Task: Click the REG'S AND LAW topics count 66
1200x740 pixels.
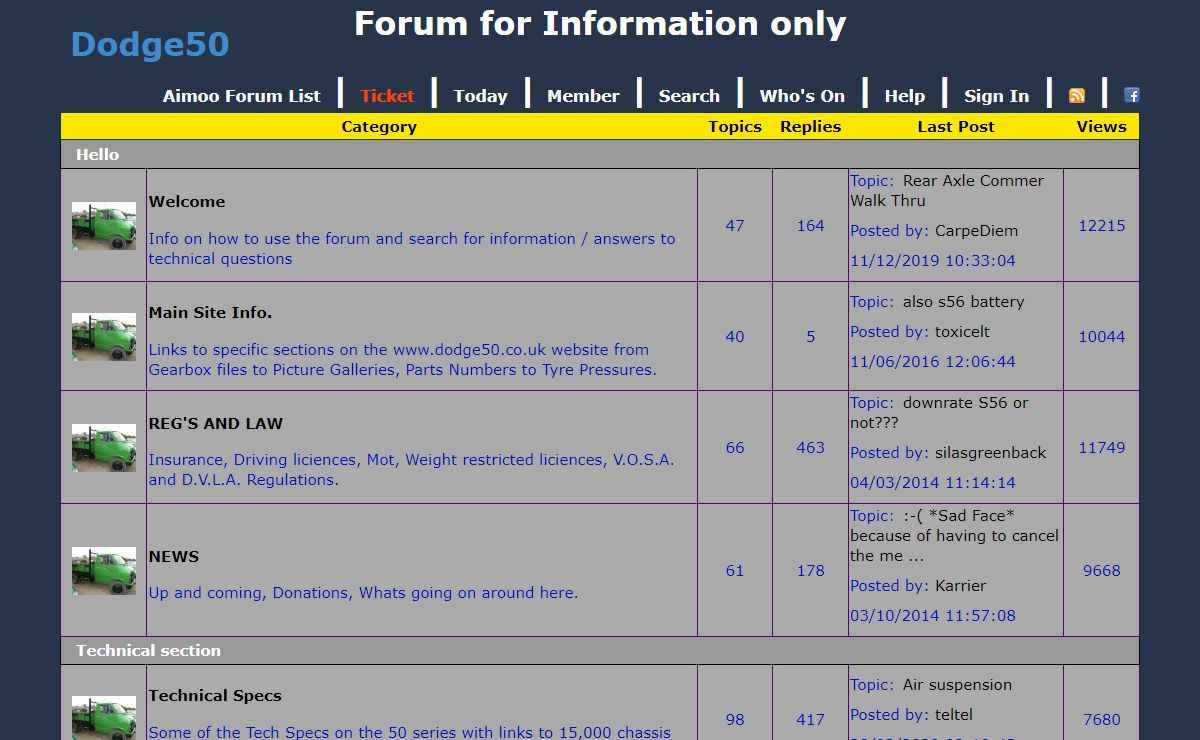Action: pos(735,447)
